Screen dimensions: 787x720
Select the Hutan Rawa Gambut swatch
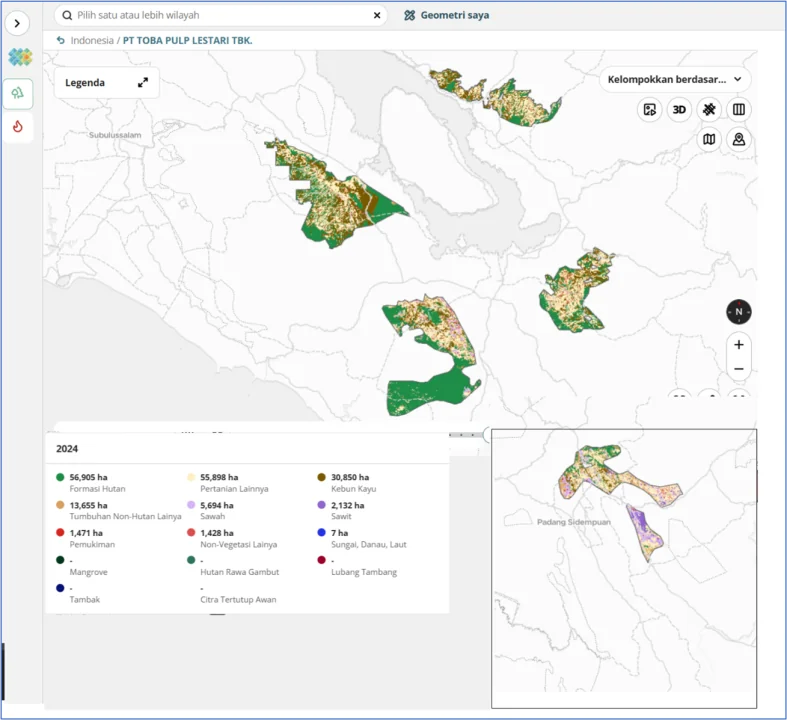point(191,560)
